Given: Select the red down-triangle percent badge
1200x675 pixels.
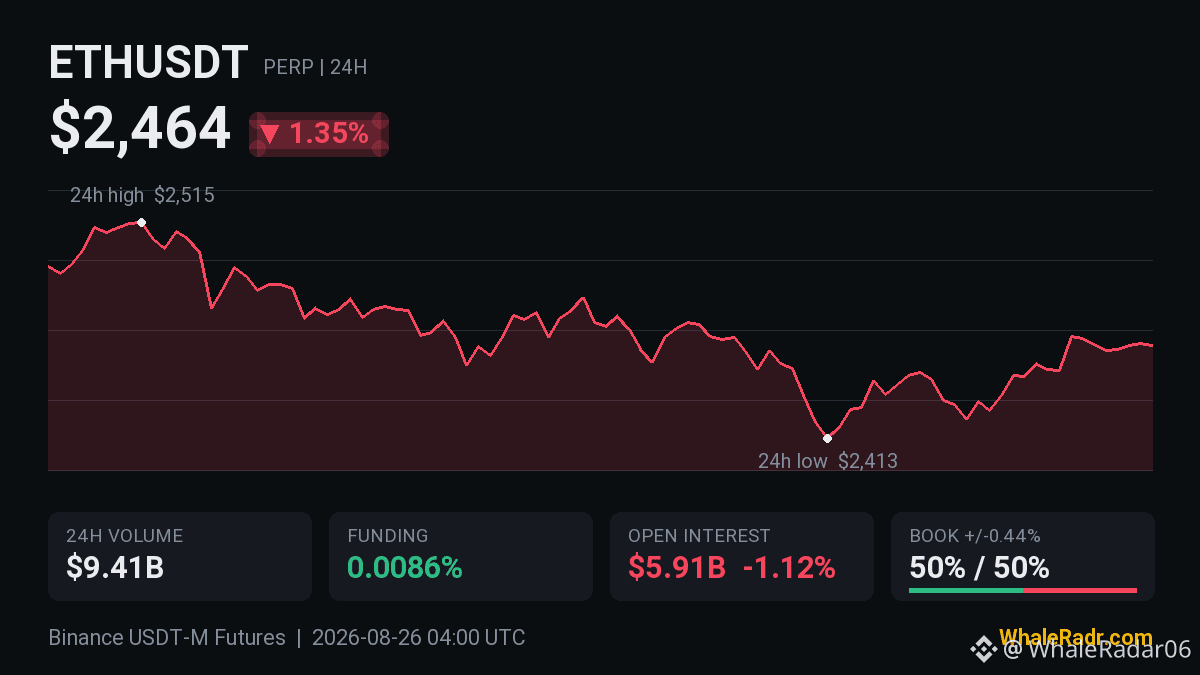Looking at the screenshot, I should (319, 134).
